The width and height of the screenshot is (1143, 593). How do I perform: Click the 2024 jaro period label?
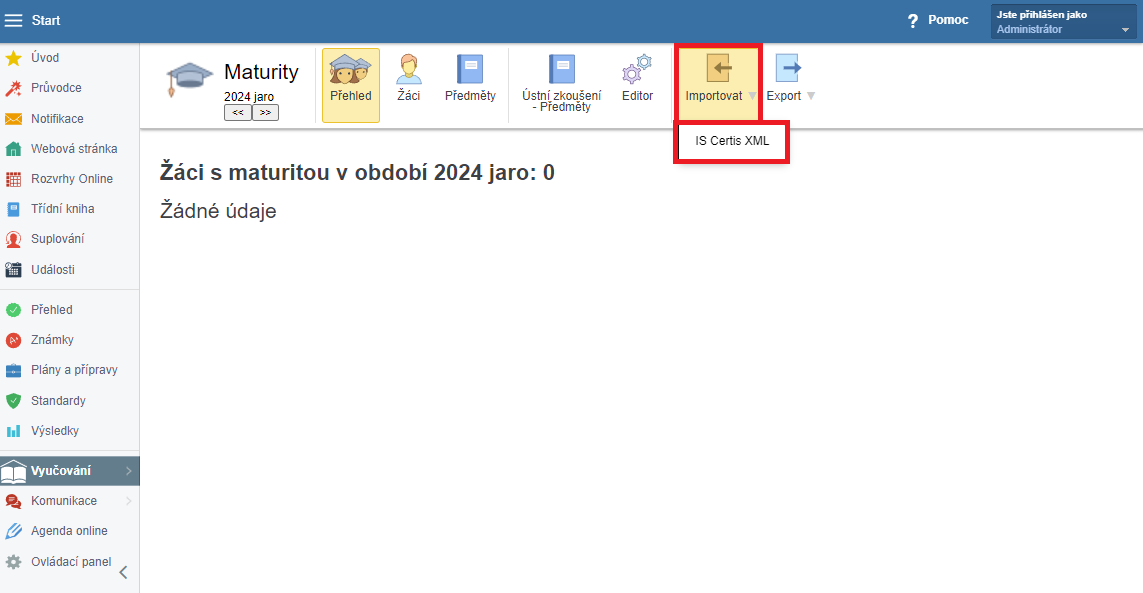[x=249, y=97]
